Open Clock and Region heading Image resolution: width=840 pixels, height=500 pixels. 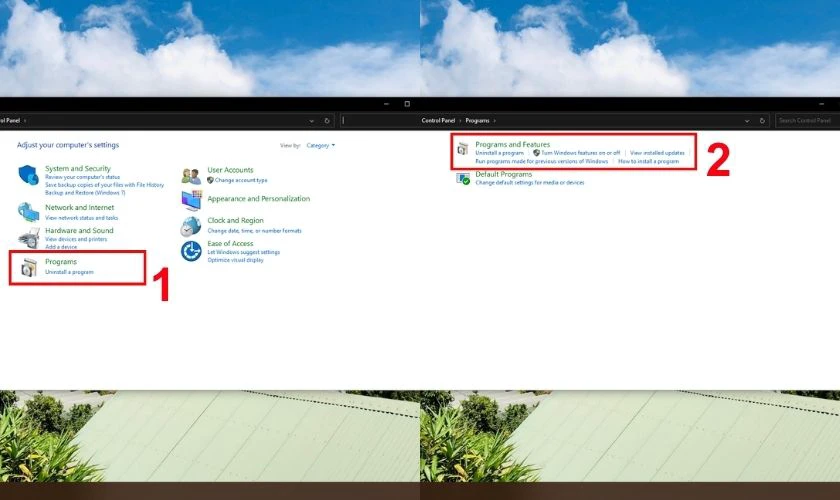click(x=235, y=220)
